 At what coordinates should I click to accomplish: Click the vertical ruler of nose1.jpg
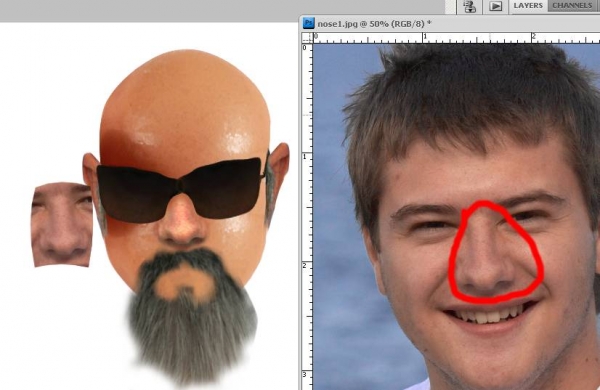307,216
